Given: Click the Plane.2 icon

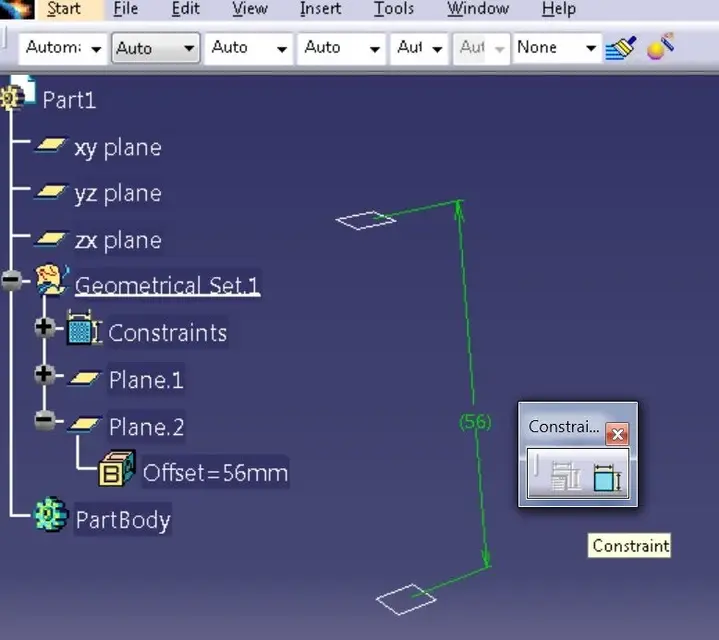Looking at the screenshot, I should (x=84, y=425).
